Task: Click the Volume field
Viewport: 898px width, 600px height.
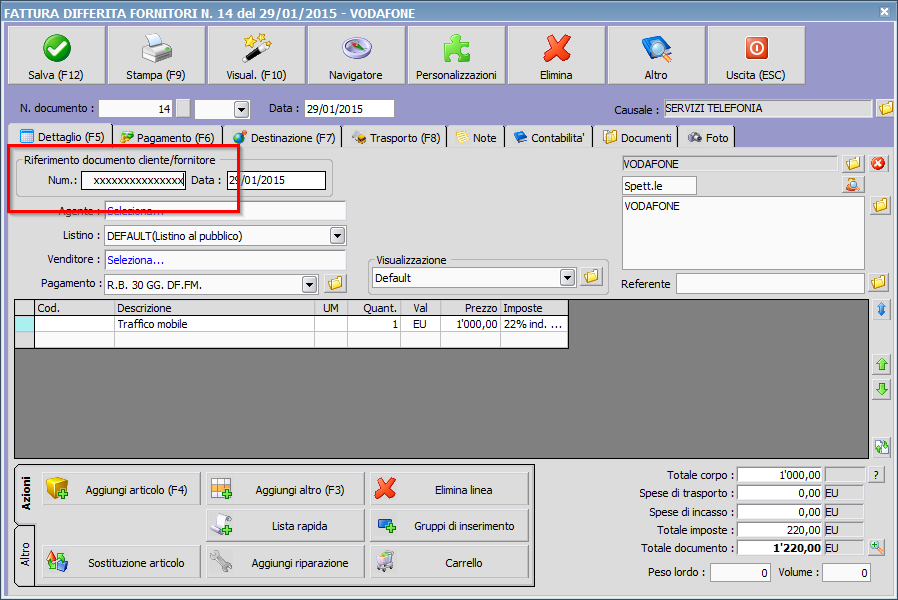Action: [846, 573]
